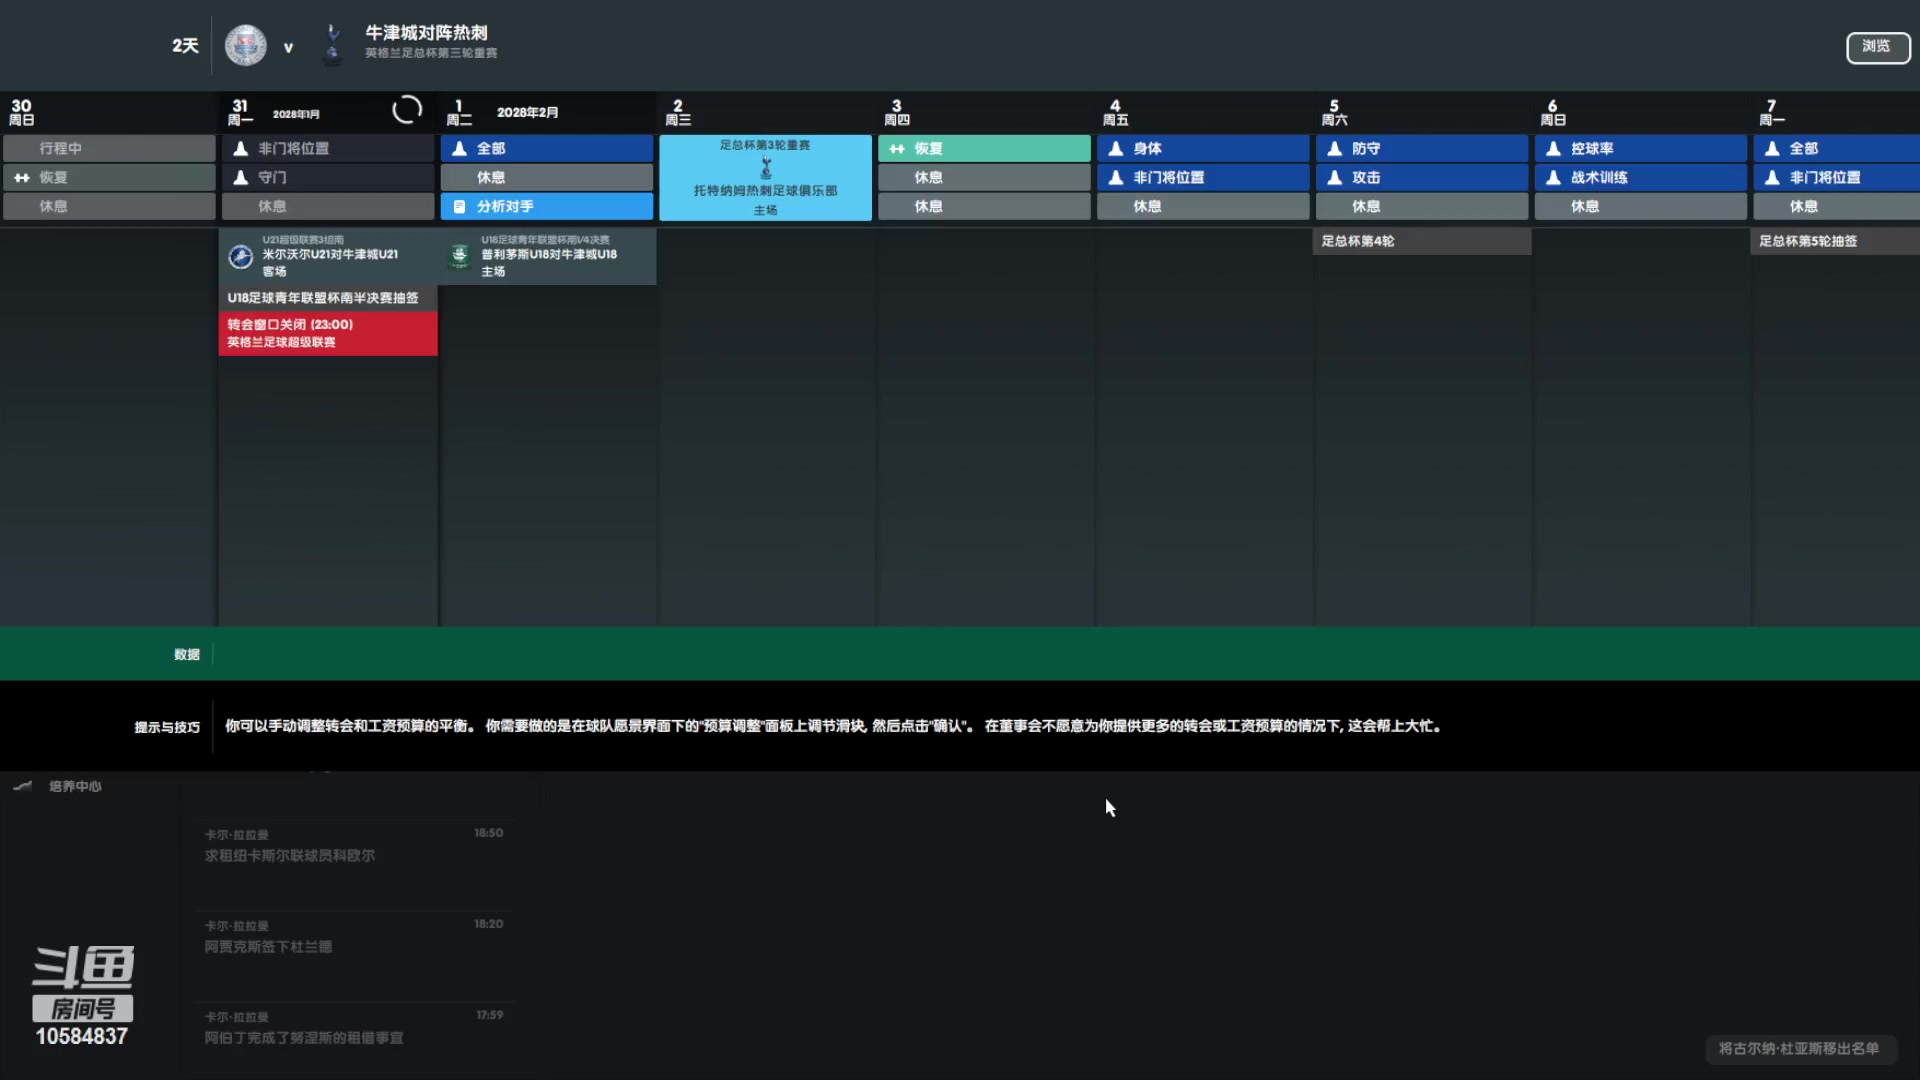The width and height of the screenshot is (1920, 1080).
Task: Click Millwall U21 badge icon
Action: click(x=241, y=256)
